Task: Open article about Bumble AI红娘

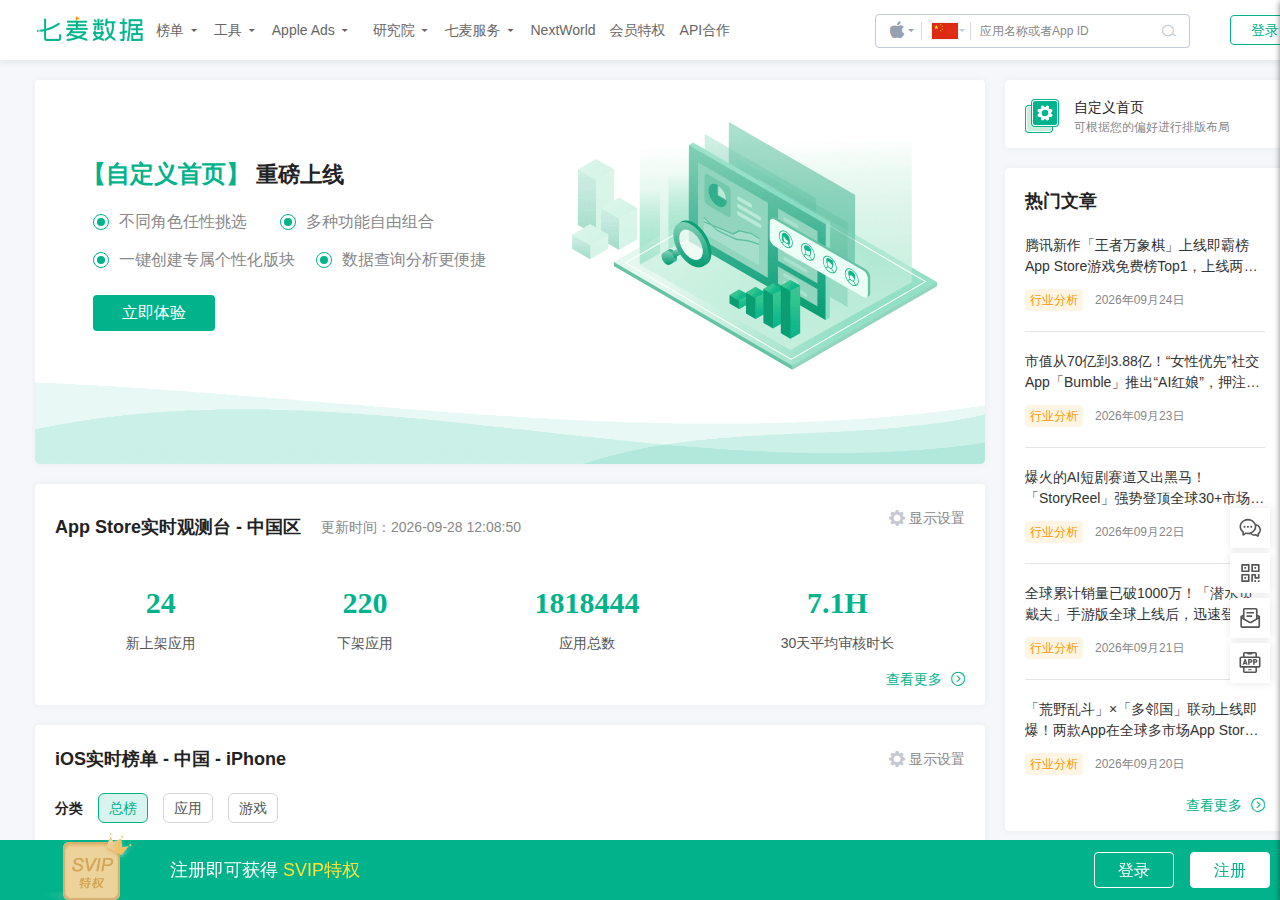Action: (x=1143, y=372)
